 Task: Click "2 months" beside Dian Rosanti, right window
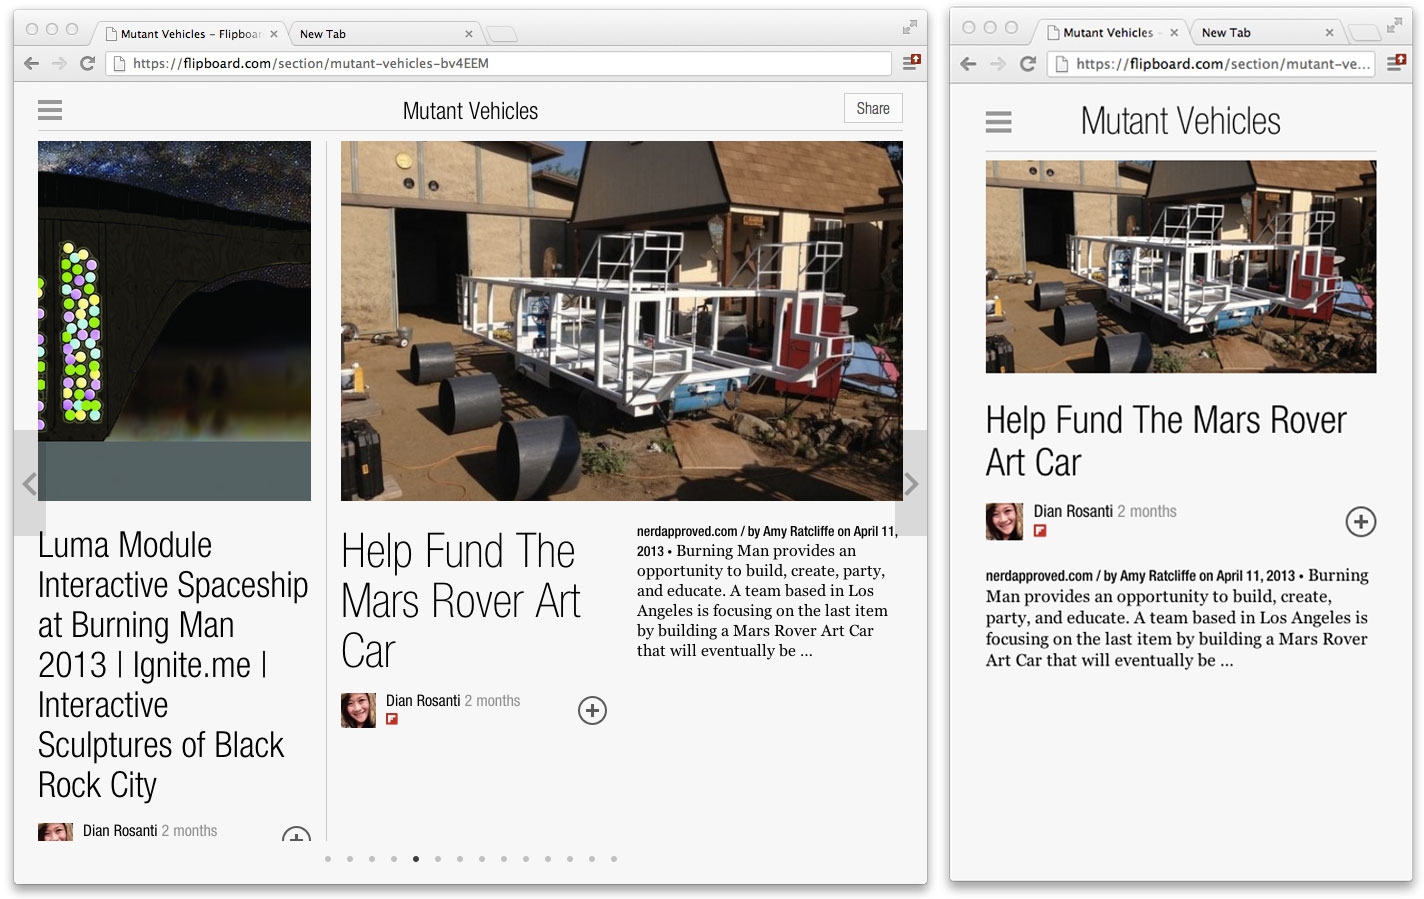tap(1147, 511)
